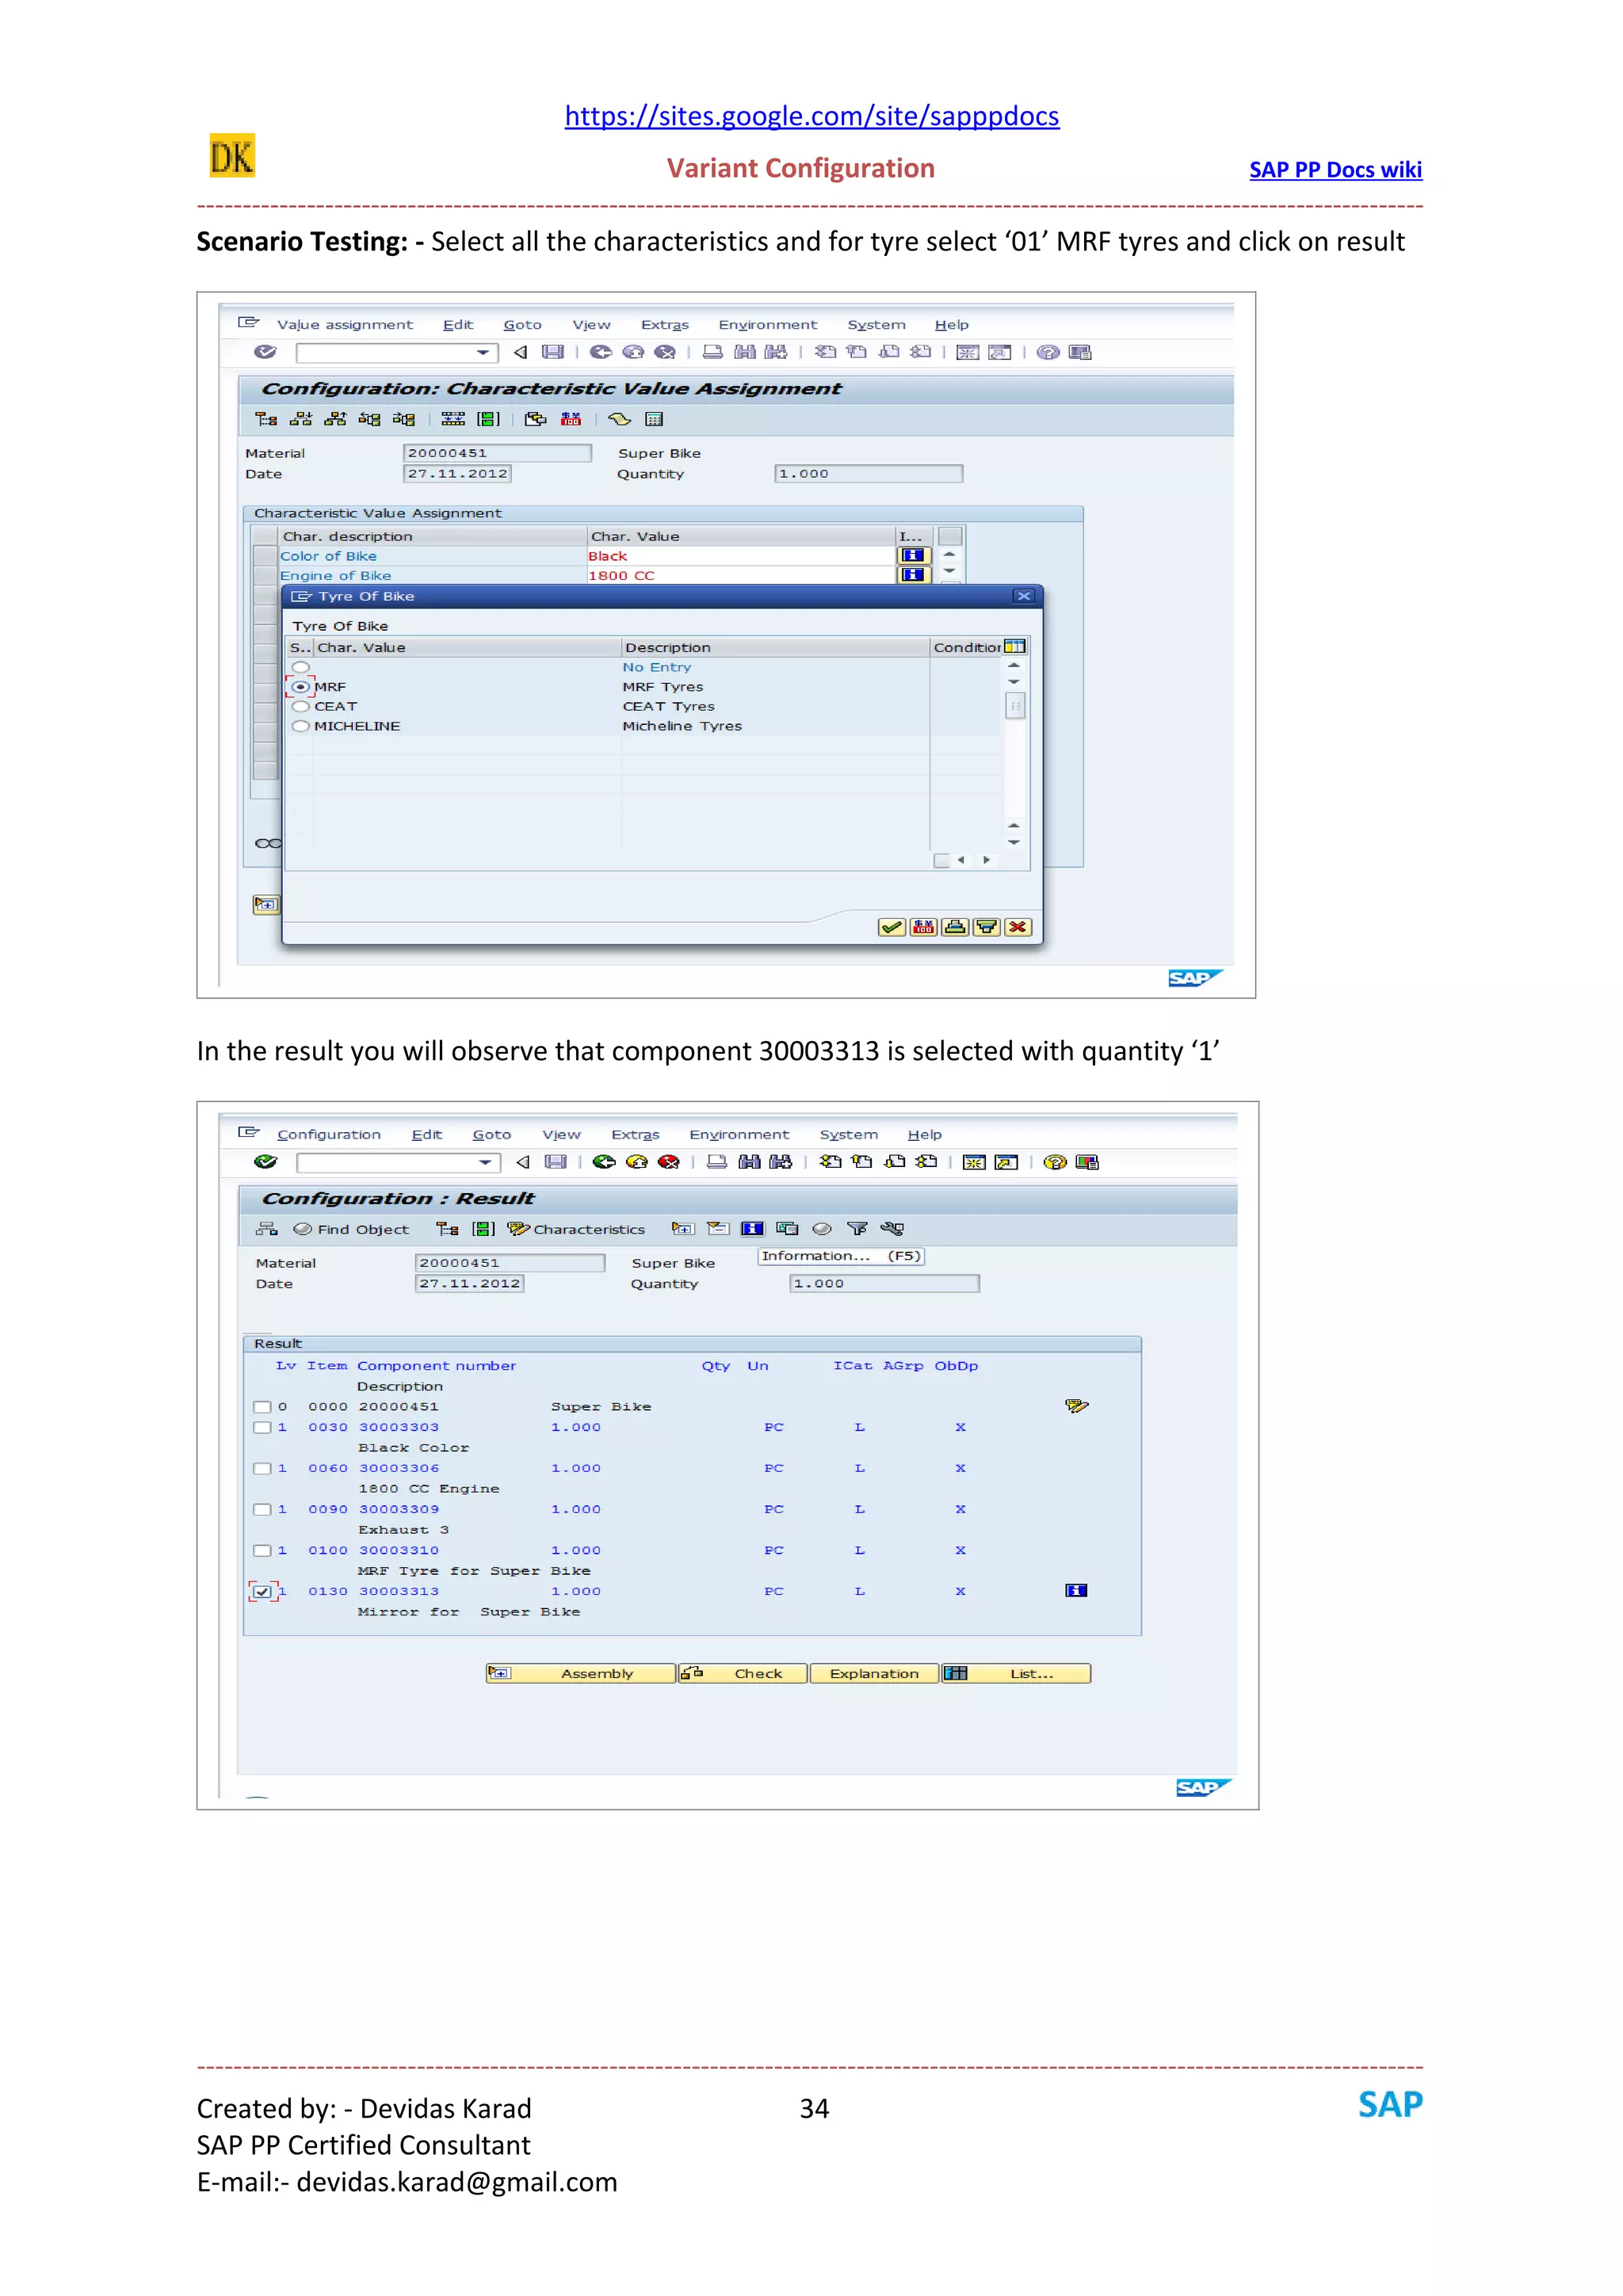Select the MICHELINE tyre radio button
The height and width of the screenshot is (2296, 1623).
[300, 727]
